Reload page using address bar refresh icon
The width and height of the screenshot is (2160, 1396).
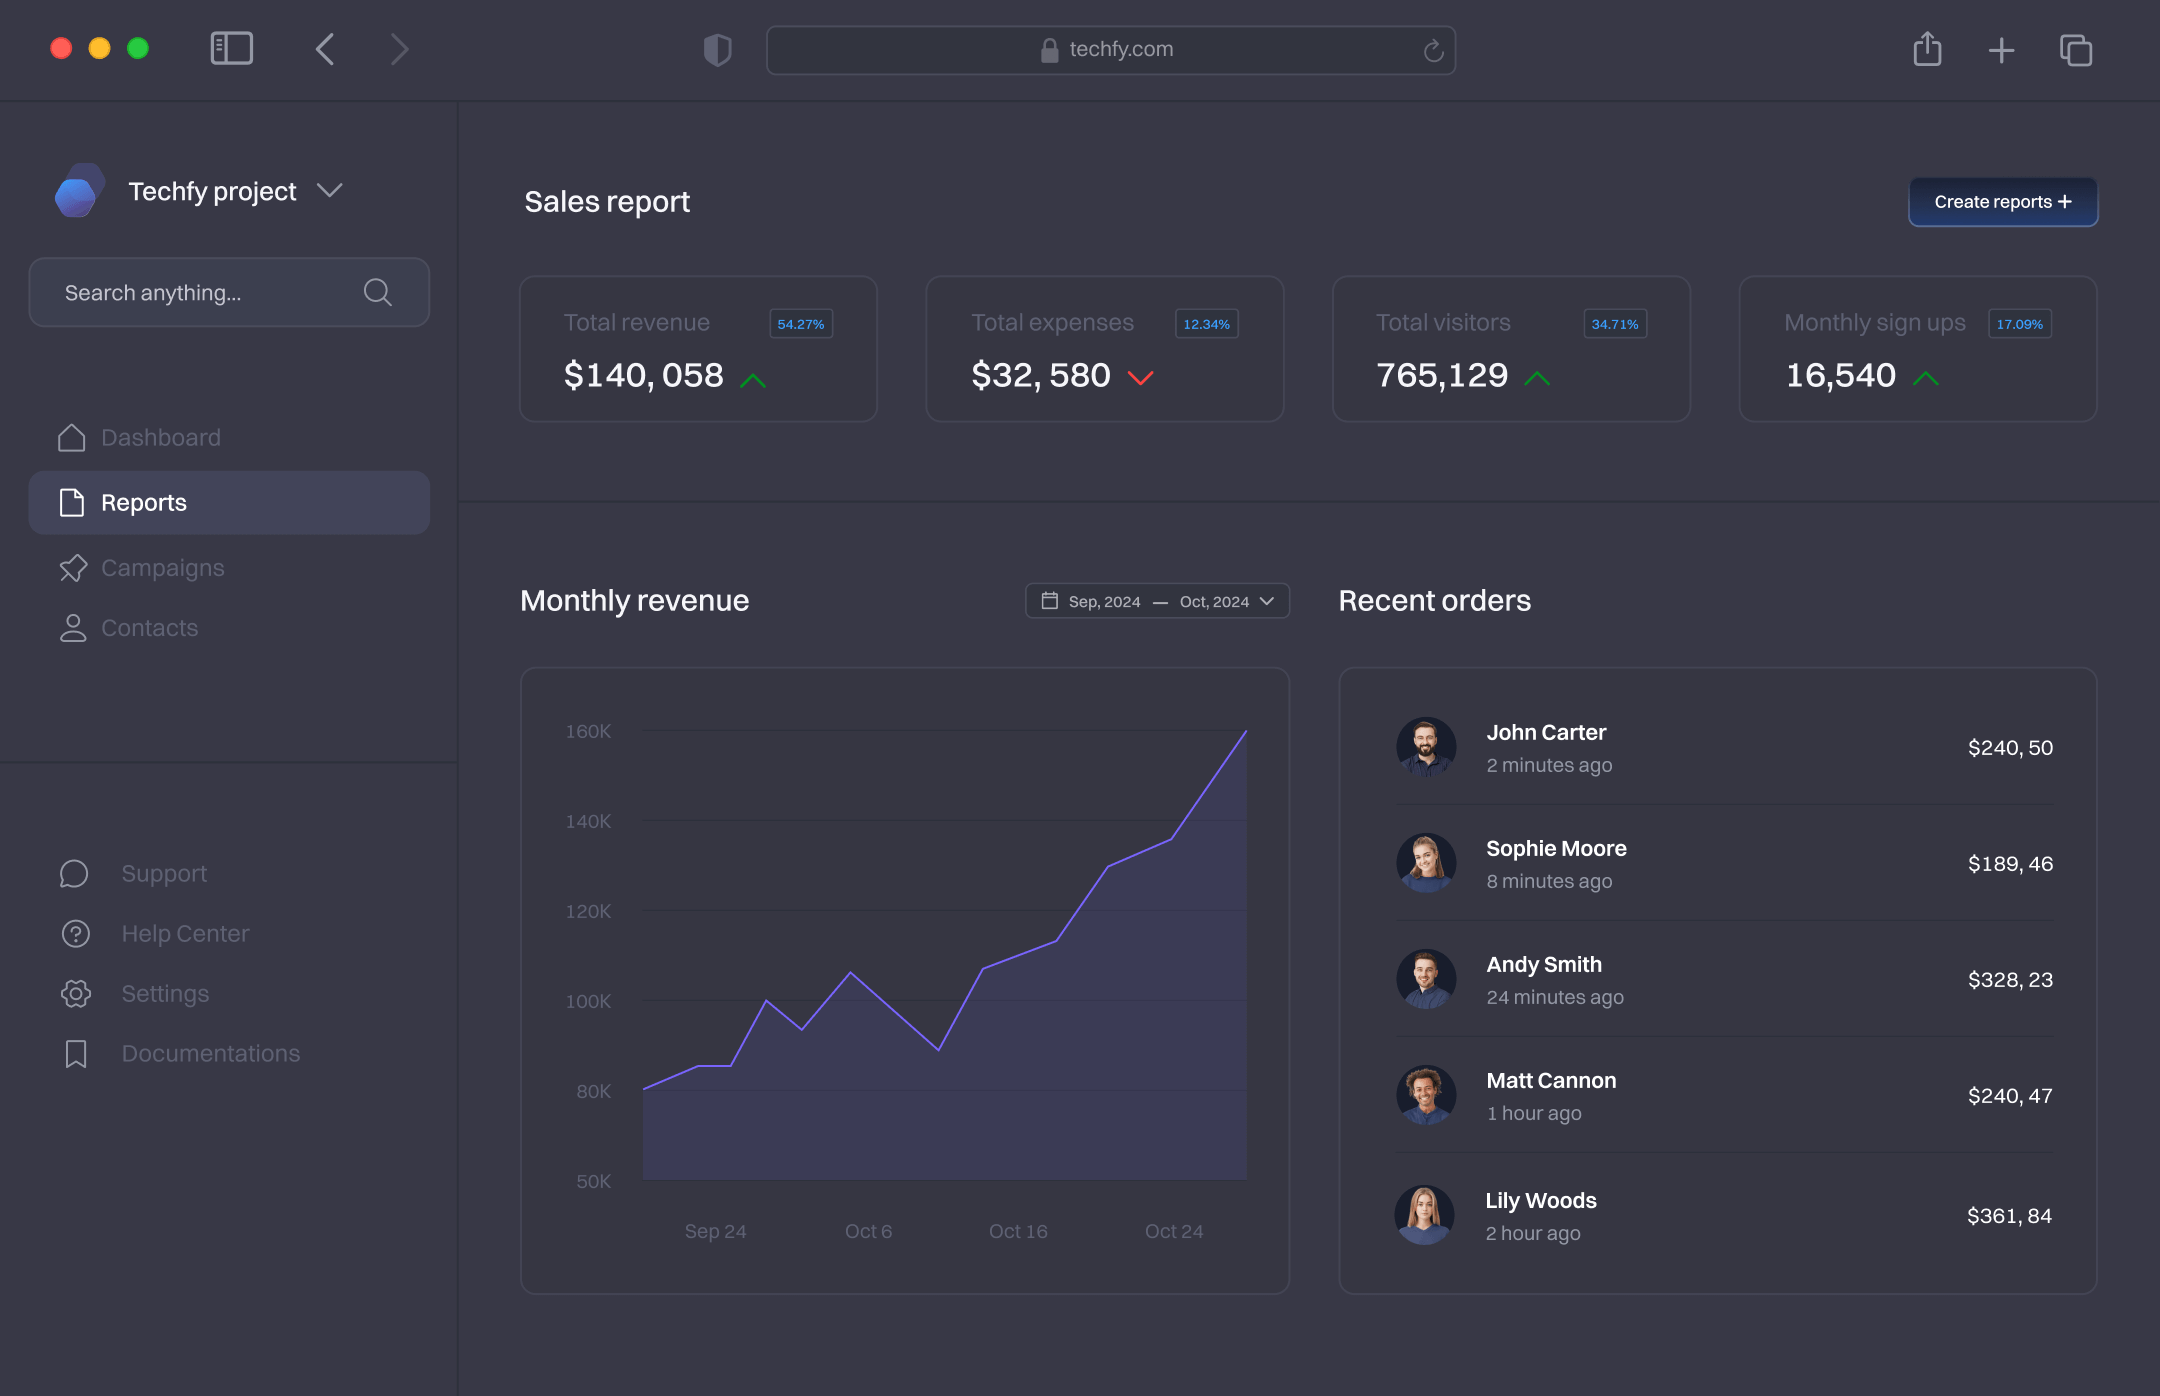(1433, 50)
